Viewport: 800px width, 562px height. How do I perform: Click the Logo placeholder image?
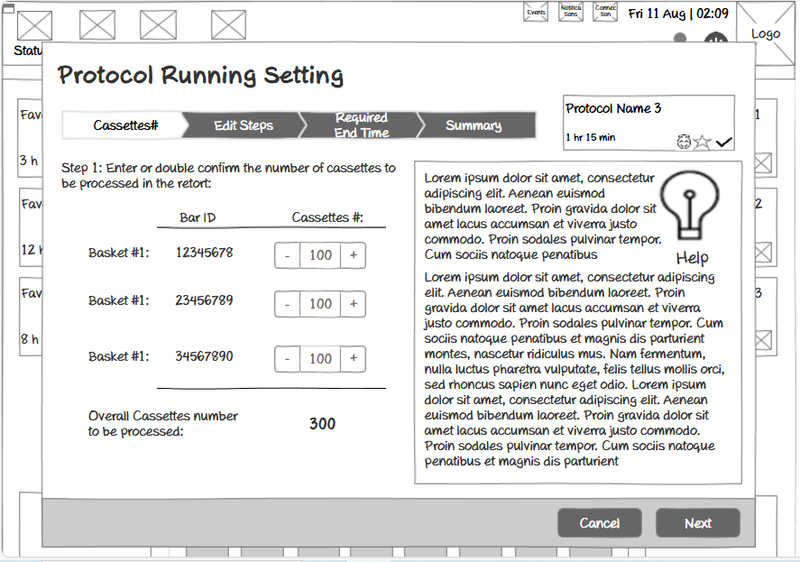(x=766, y=33)
